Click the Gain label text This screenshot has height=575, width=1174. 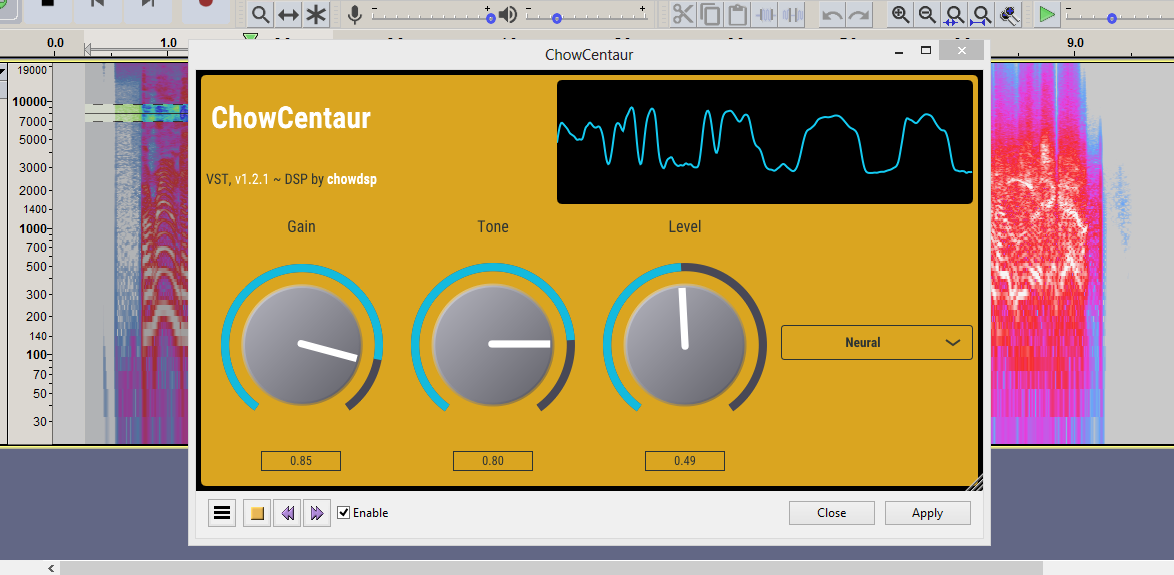(x=302, y=226)
